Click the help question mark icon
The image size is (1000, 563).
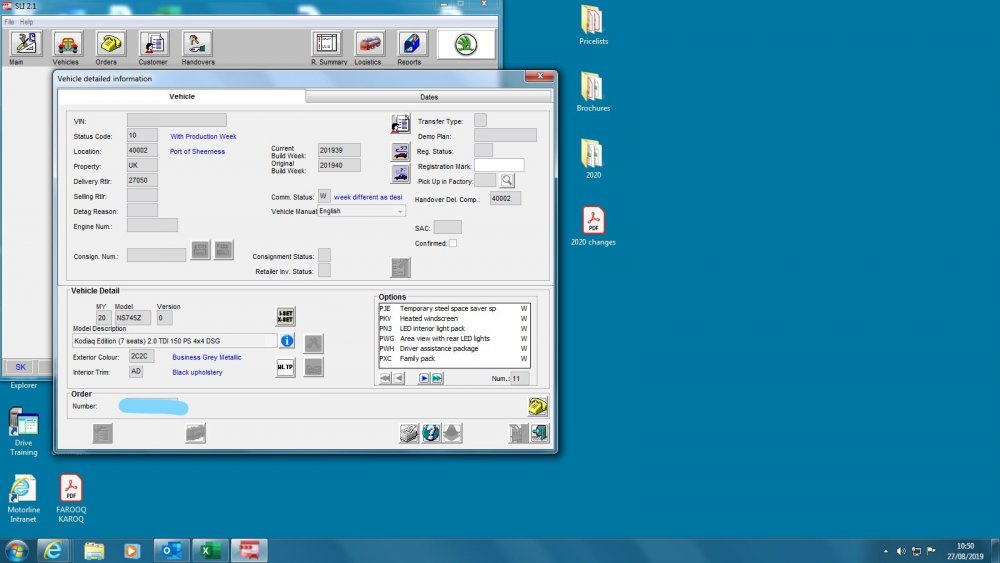[x=431, y=434]
